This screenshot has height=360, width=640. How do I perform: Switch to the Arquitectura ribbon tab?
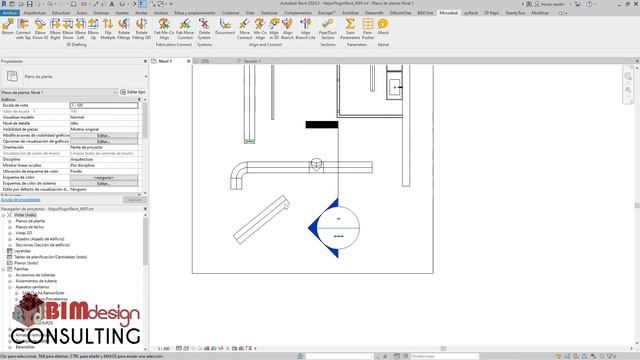pos(35,13)
